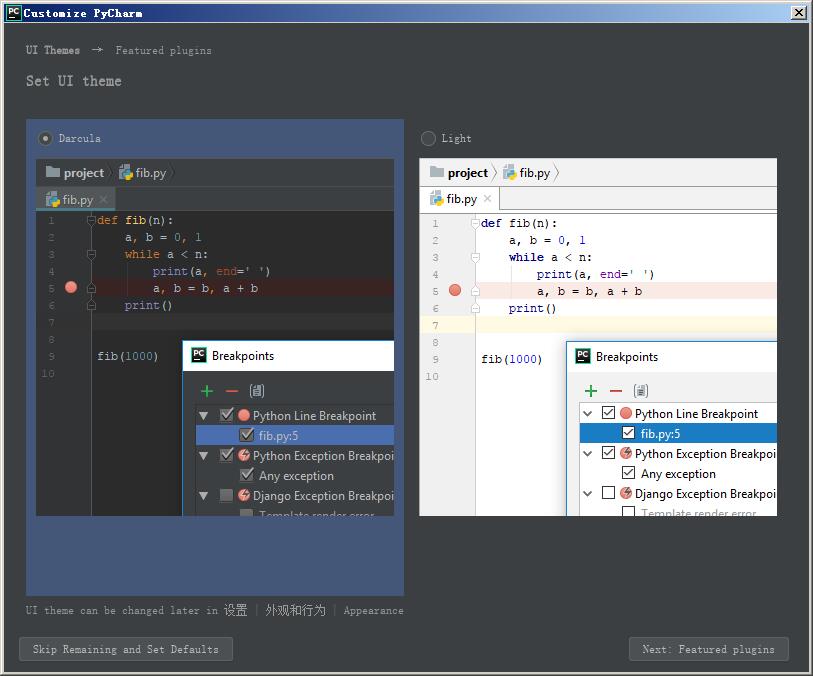Click line 5 breakpoint dot in Light editor
The height and width of the screenshot is (676, 813).
click(x=455, y=290)
